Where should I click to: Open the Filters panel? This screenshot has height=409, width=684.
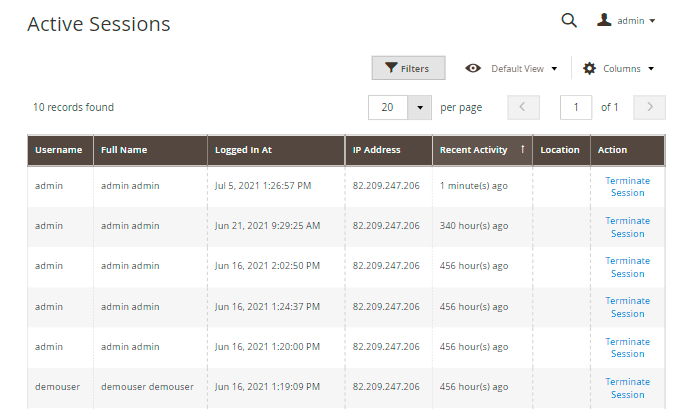click(408, 68)
